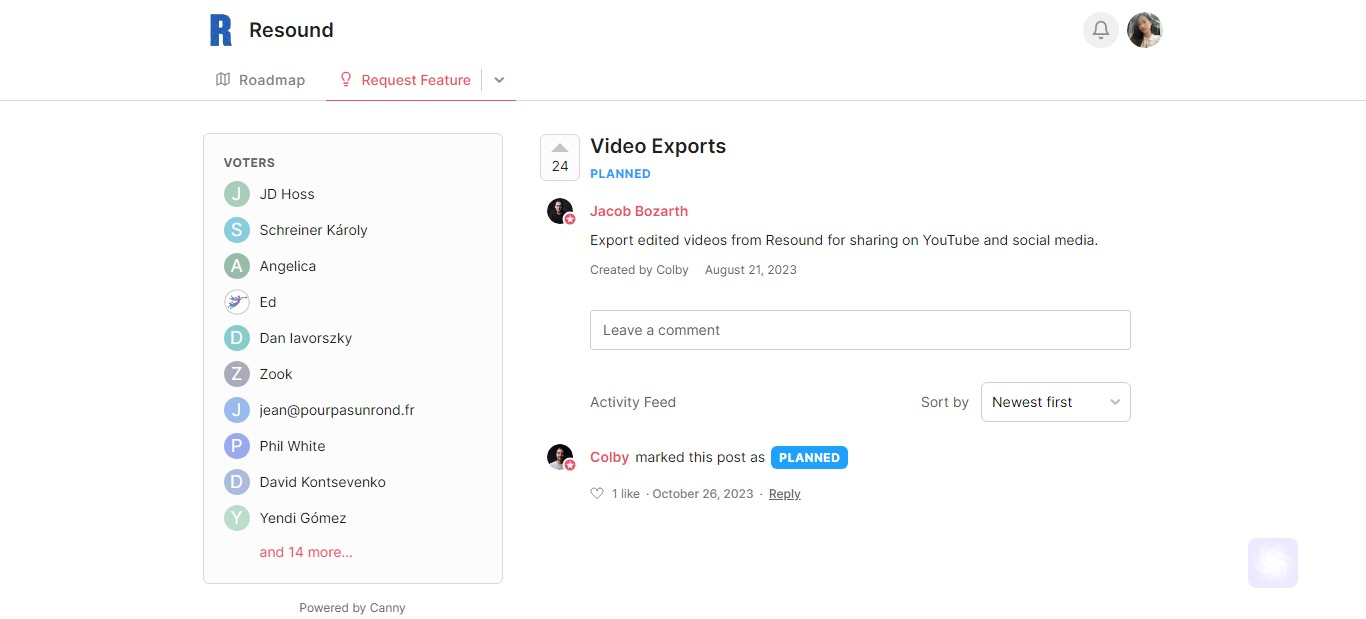Screen dimensions: 1366x619
Task: Click the Roadmap map icon
Action: tap(223, 79)
